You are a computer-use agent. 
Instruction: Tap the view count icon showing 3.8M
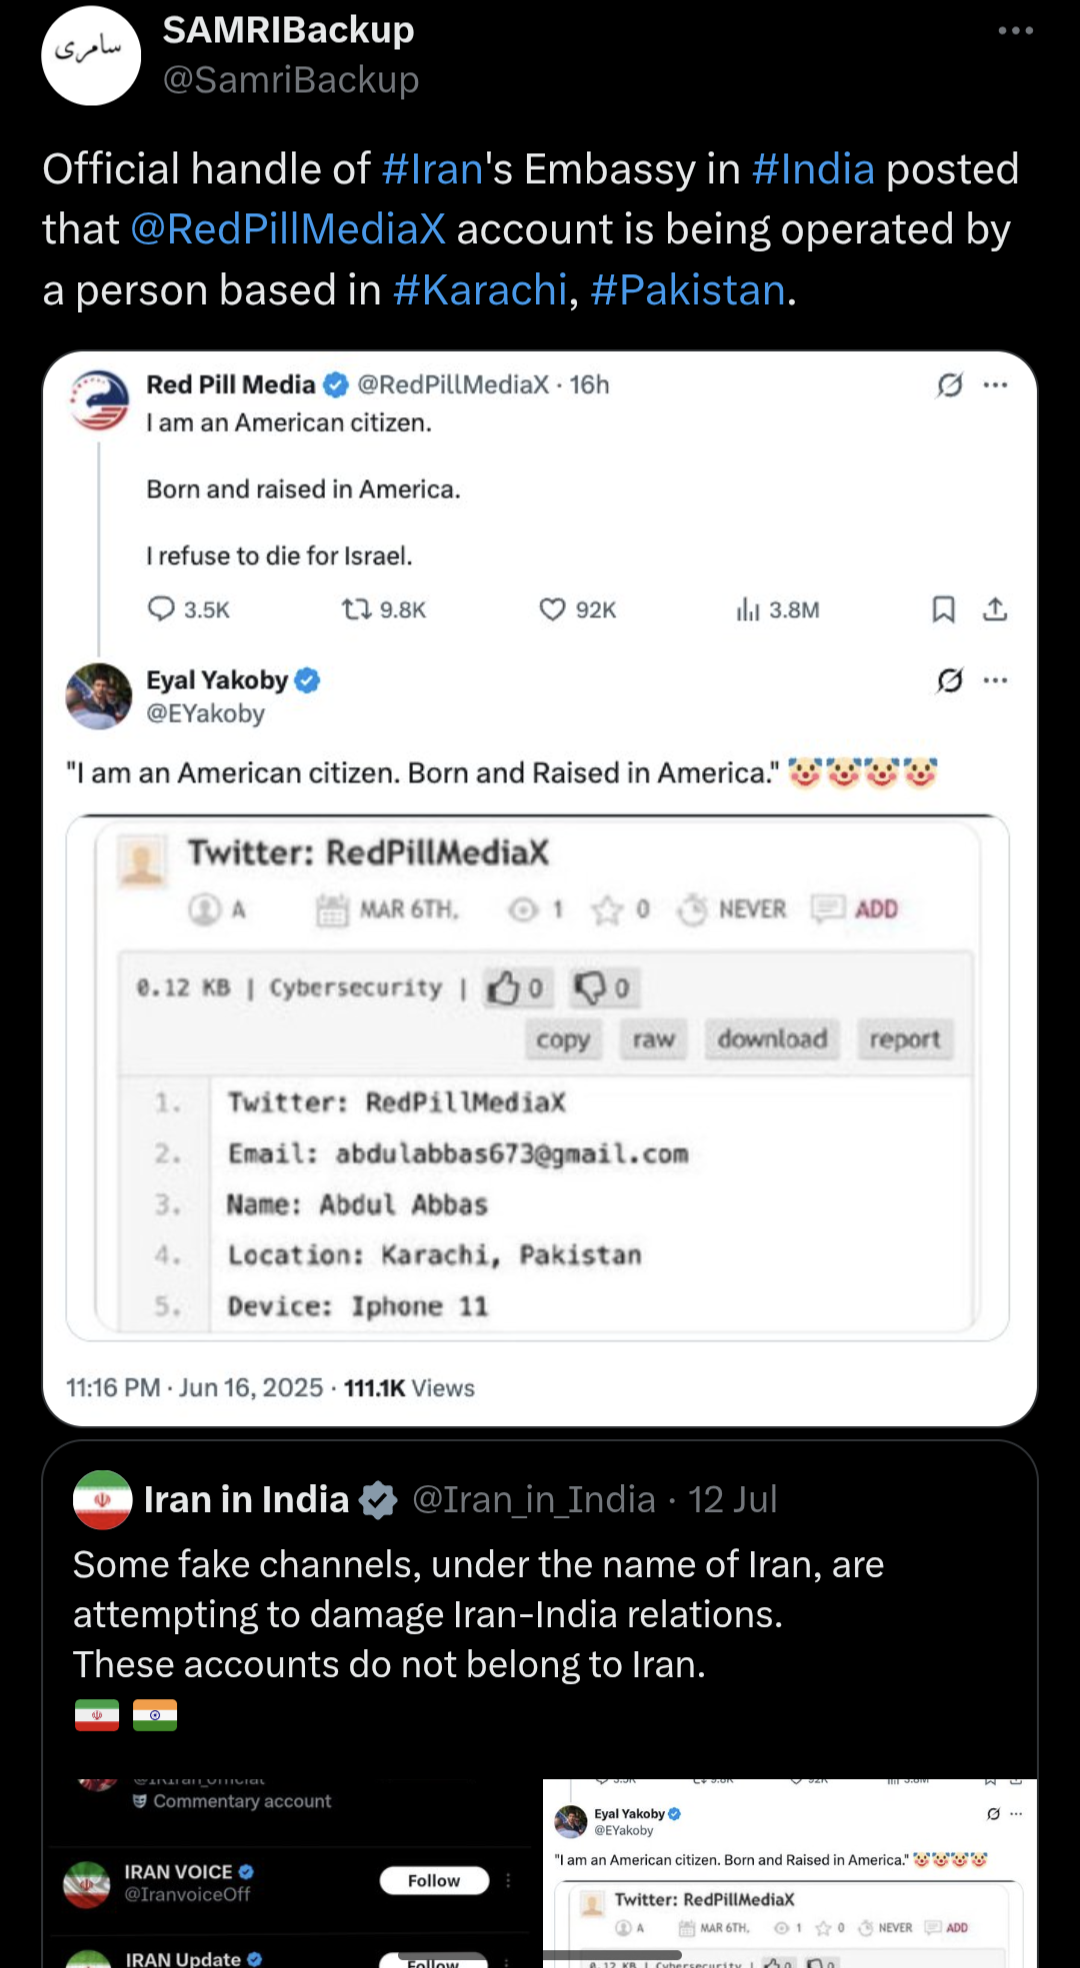(748, 609)
